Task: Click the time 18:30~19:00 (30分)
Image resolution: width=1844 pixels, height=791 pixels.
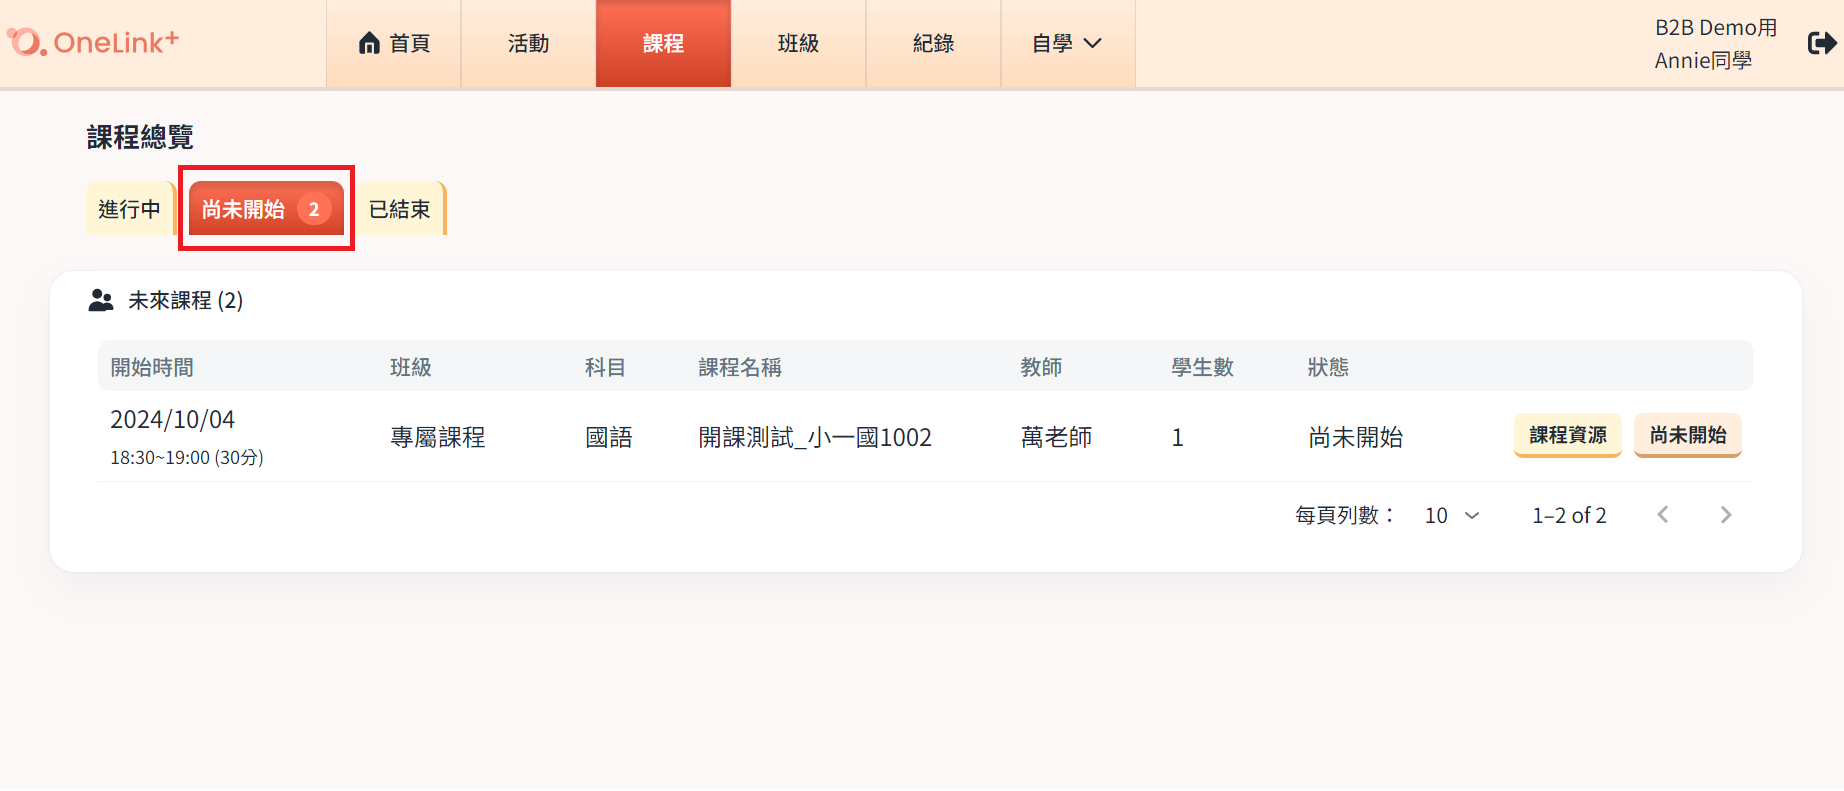Action: 187,458
